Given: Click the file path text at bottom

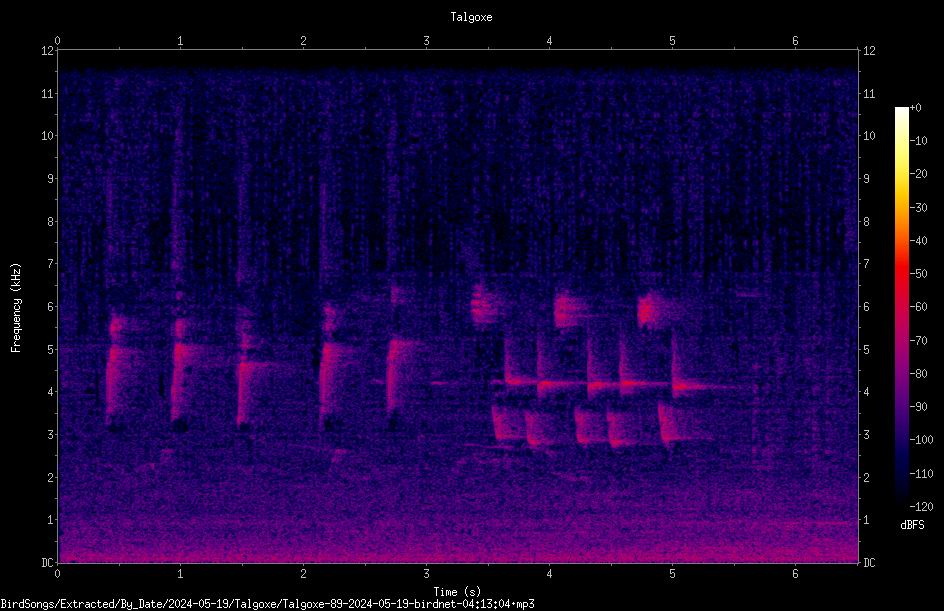Looking at the screenshot, I should click(x=267, y=604).
